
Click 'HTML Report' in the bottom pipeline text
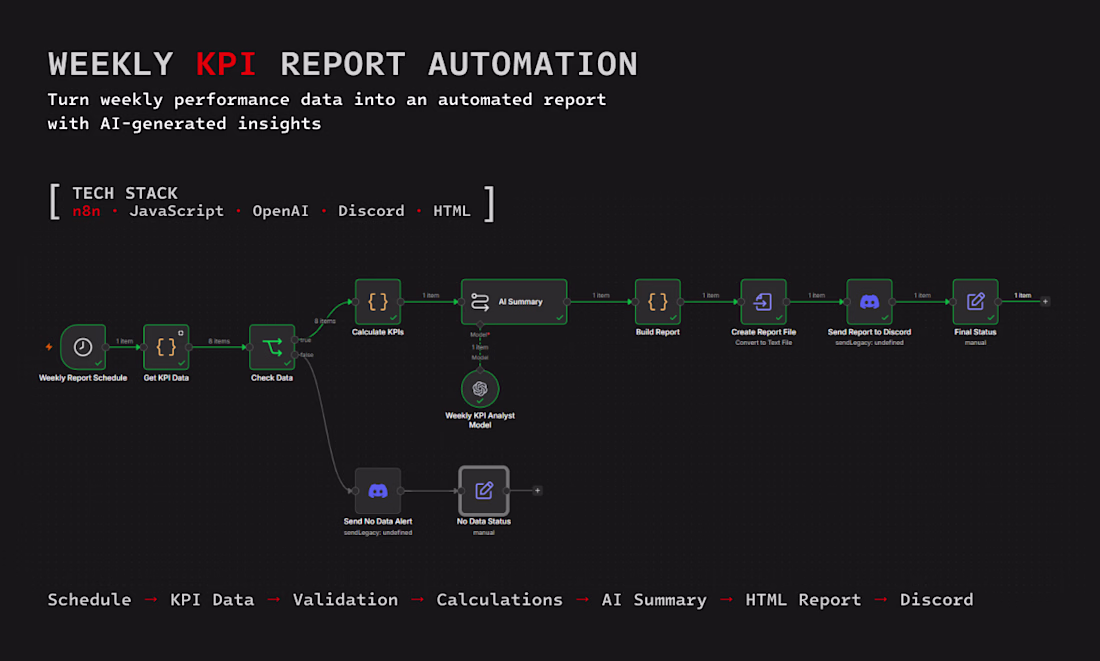point(803,600)
